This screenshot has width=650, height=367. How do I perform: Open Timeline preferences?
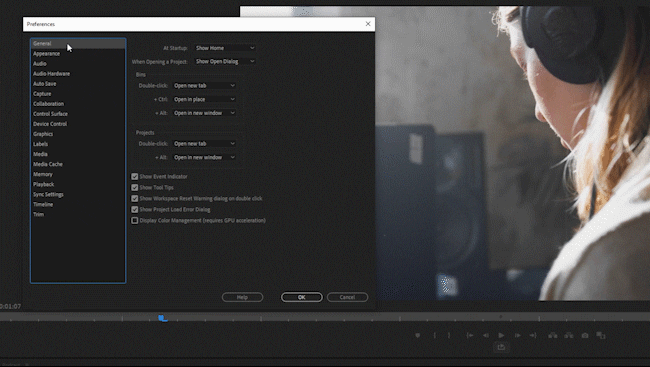[x=78, y=204]
